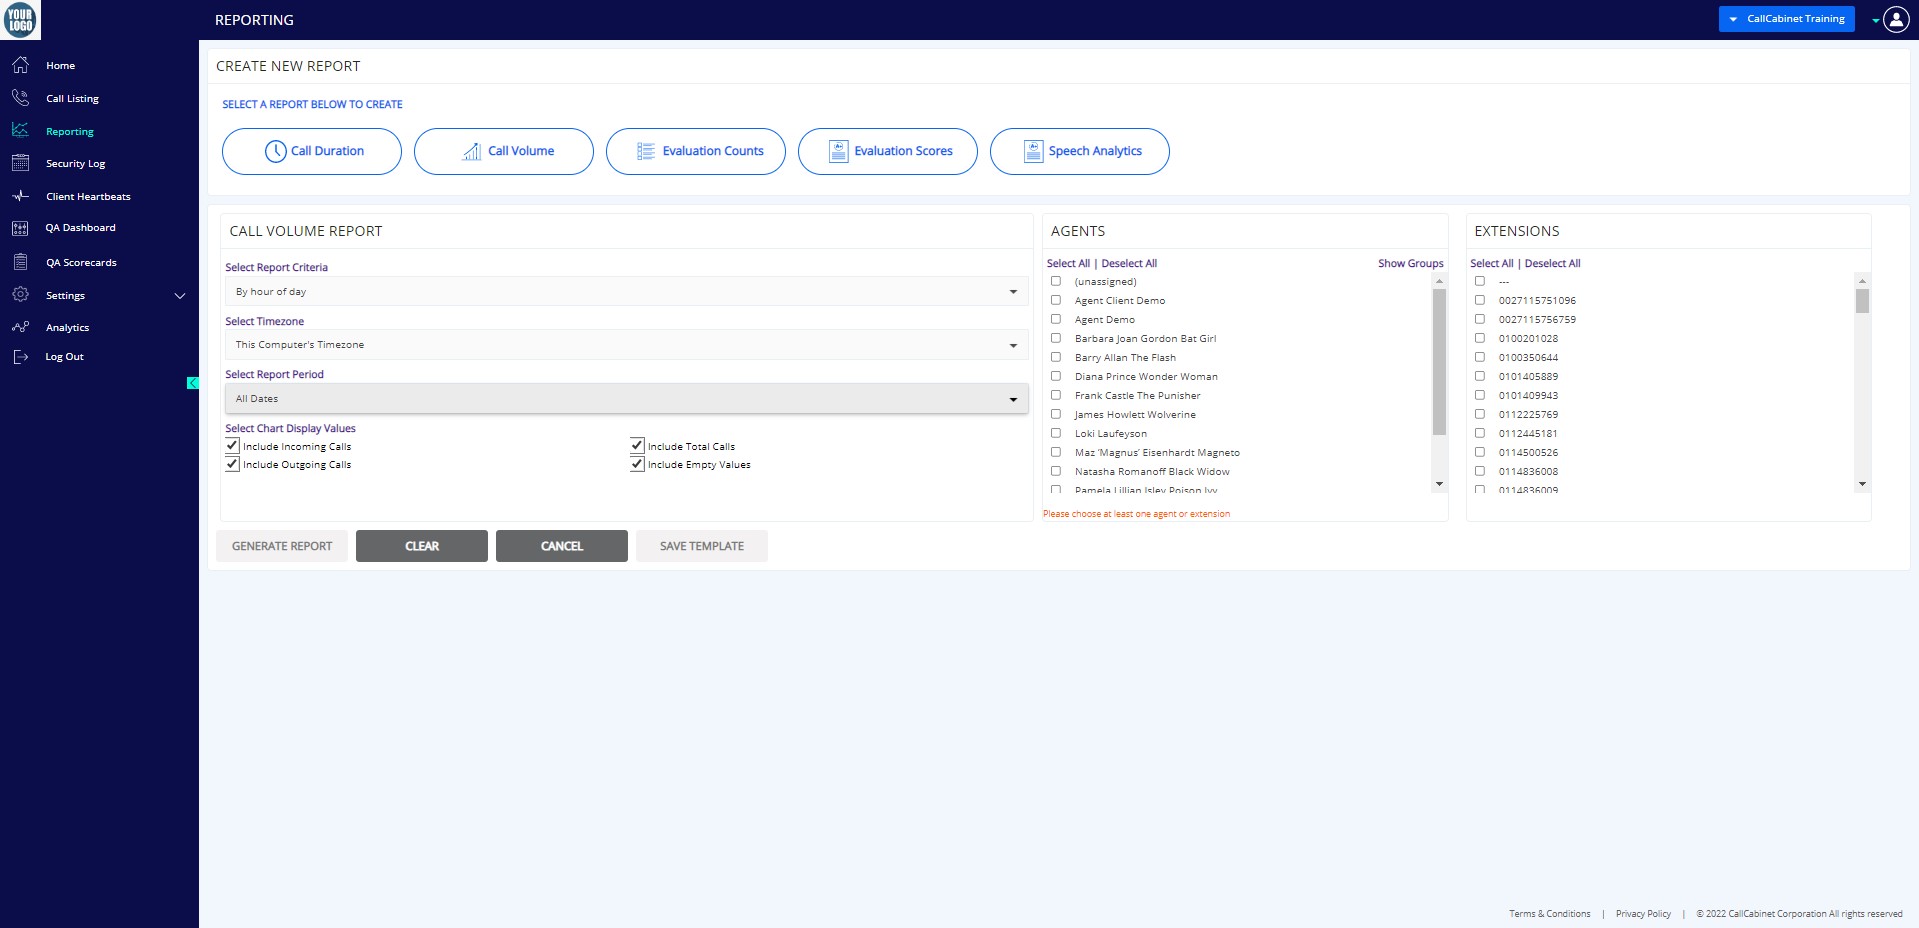Open Security Log menu item
This screenshot has width=1919, height=928.
coord(75,163)
